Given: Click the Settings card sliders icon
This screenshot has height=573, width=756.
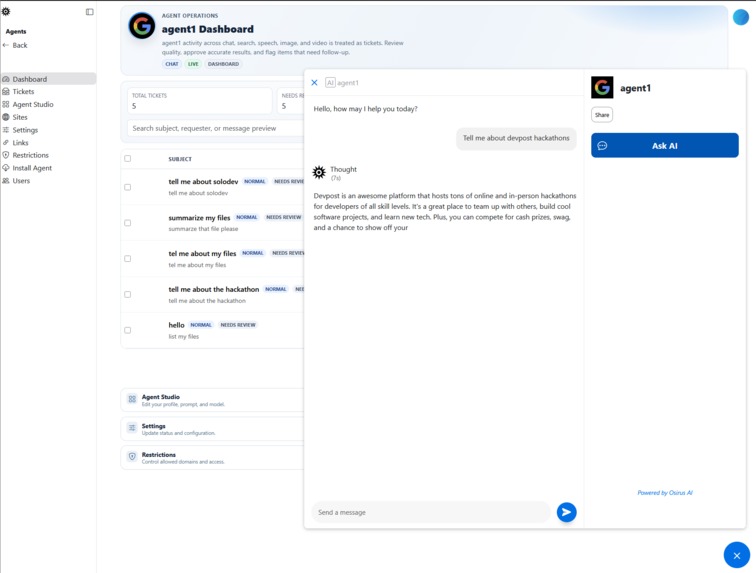Looking at the screenshot, I should coord(132,427).
